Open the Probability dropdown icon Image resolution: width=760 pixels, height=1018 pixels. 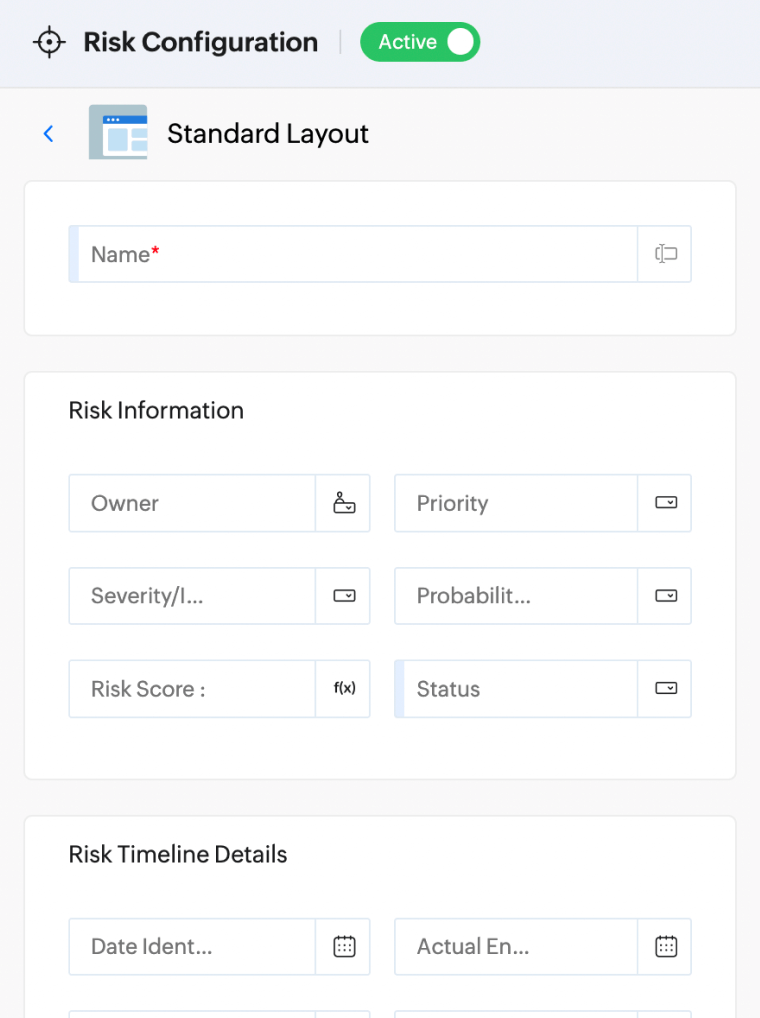[666, 595]
